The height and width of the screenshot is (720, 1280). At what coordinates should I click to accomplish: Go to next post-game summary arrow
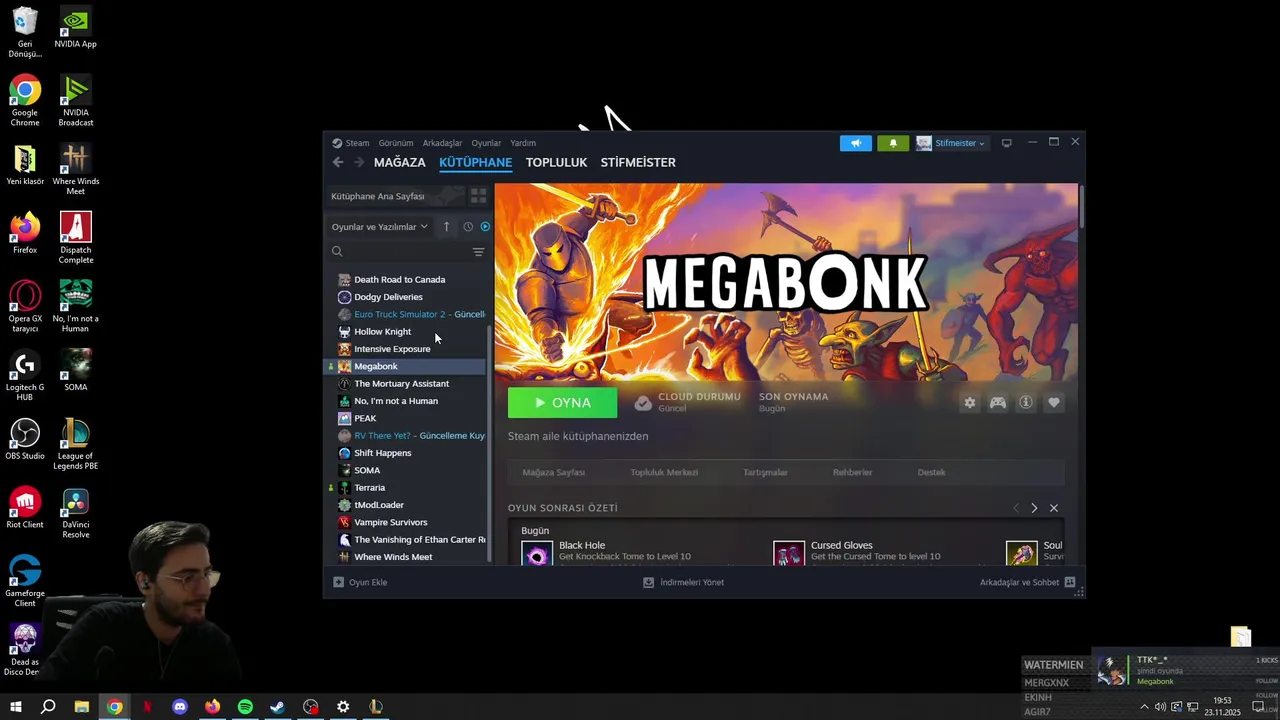(1034, 508)
